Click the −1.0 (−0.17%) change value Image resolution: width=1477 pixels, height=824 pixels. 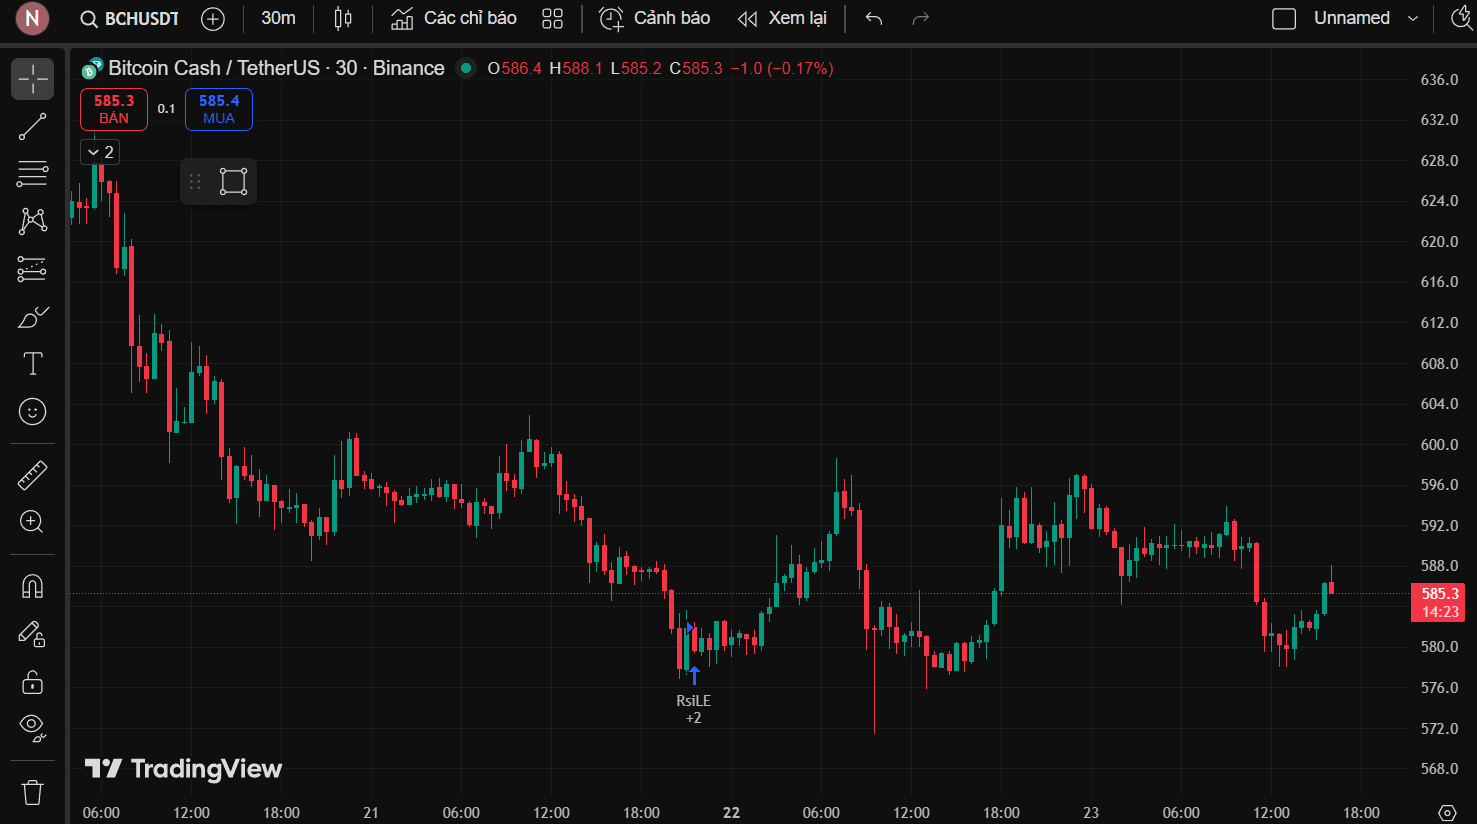coord(782,68)
